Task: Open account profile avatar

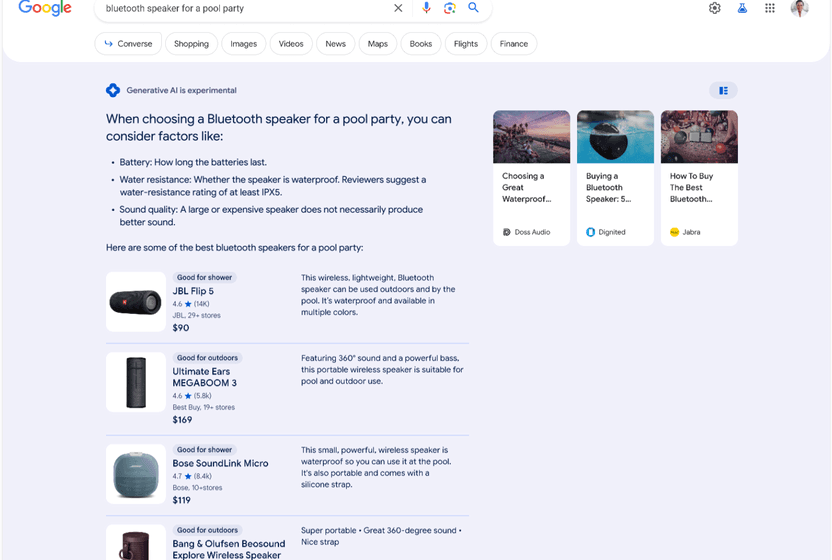Action: pos(799,7)
